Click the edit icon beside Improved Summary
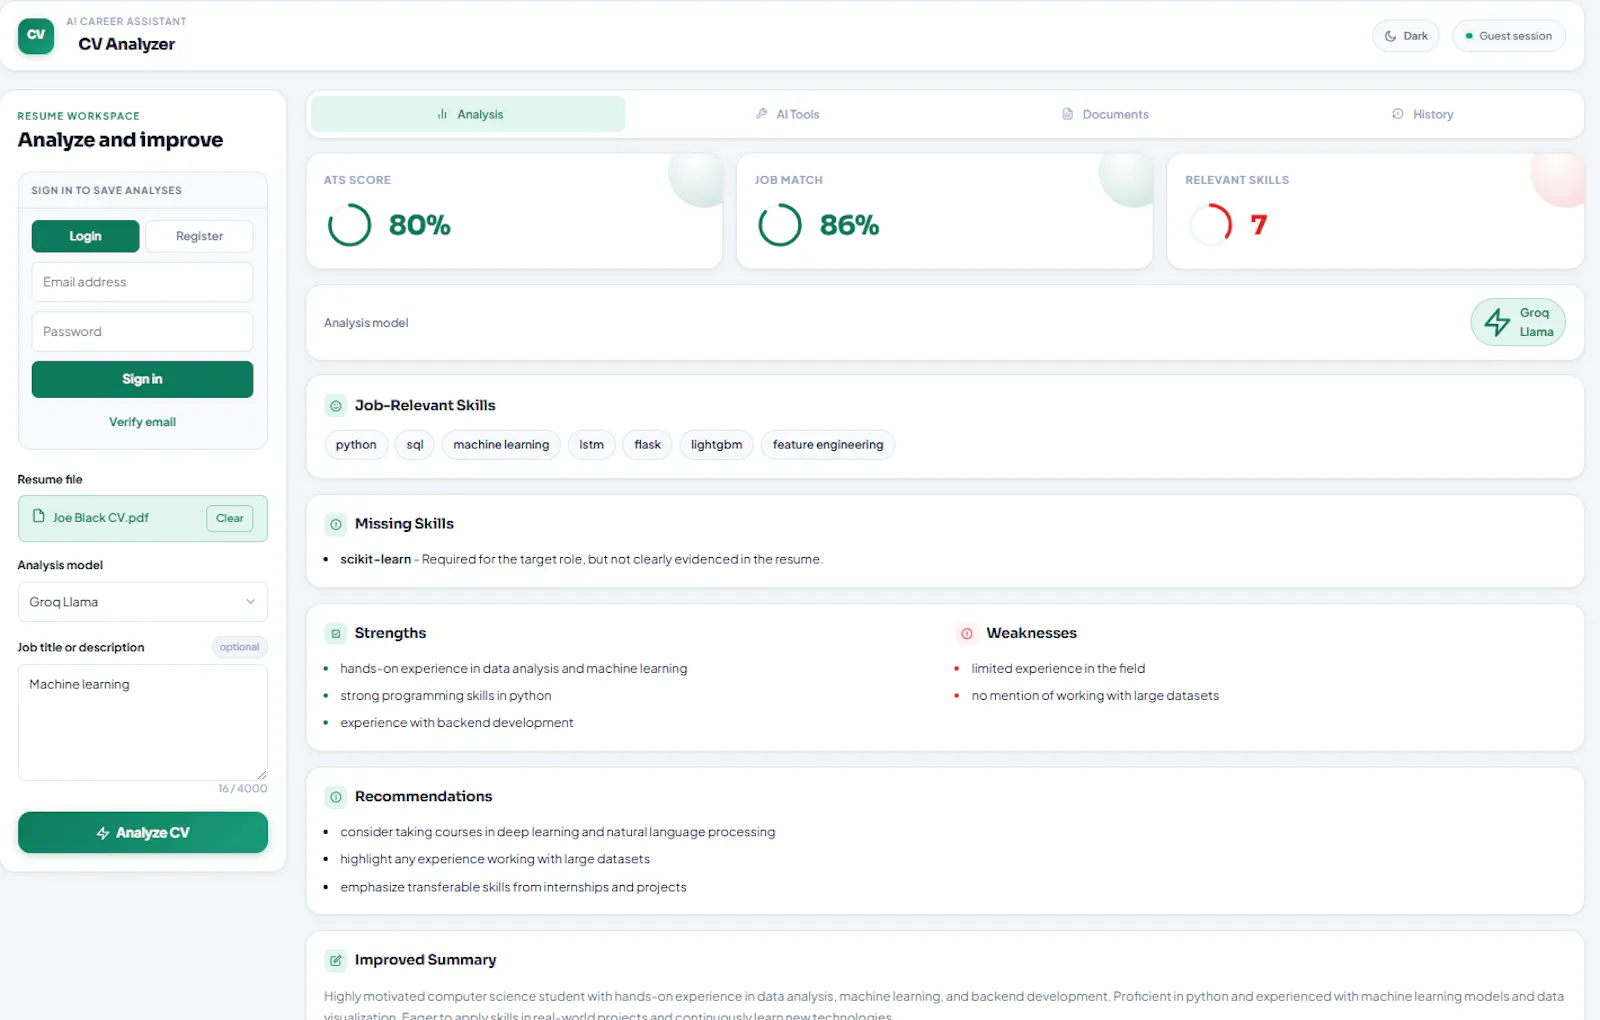 click(x=336, y=960)
